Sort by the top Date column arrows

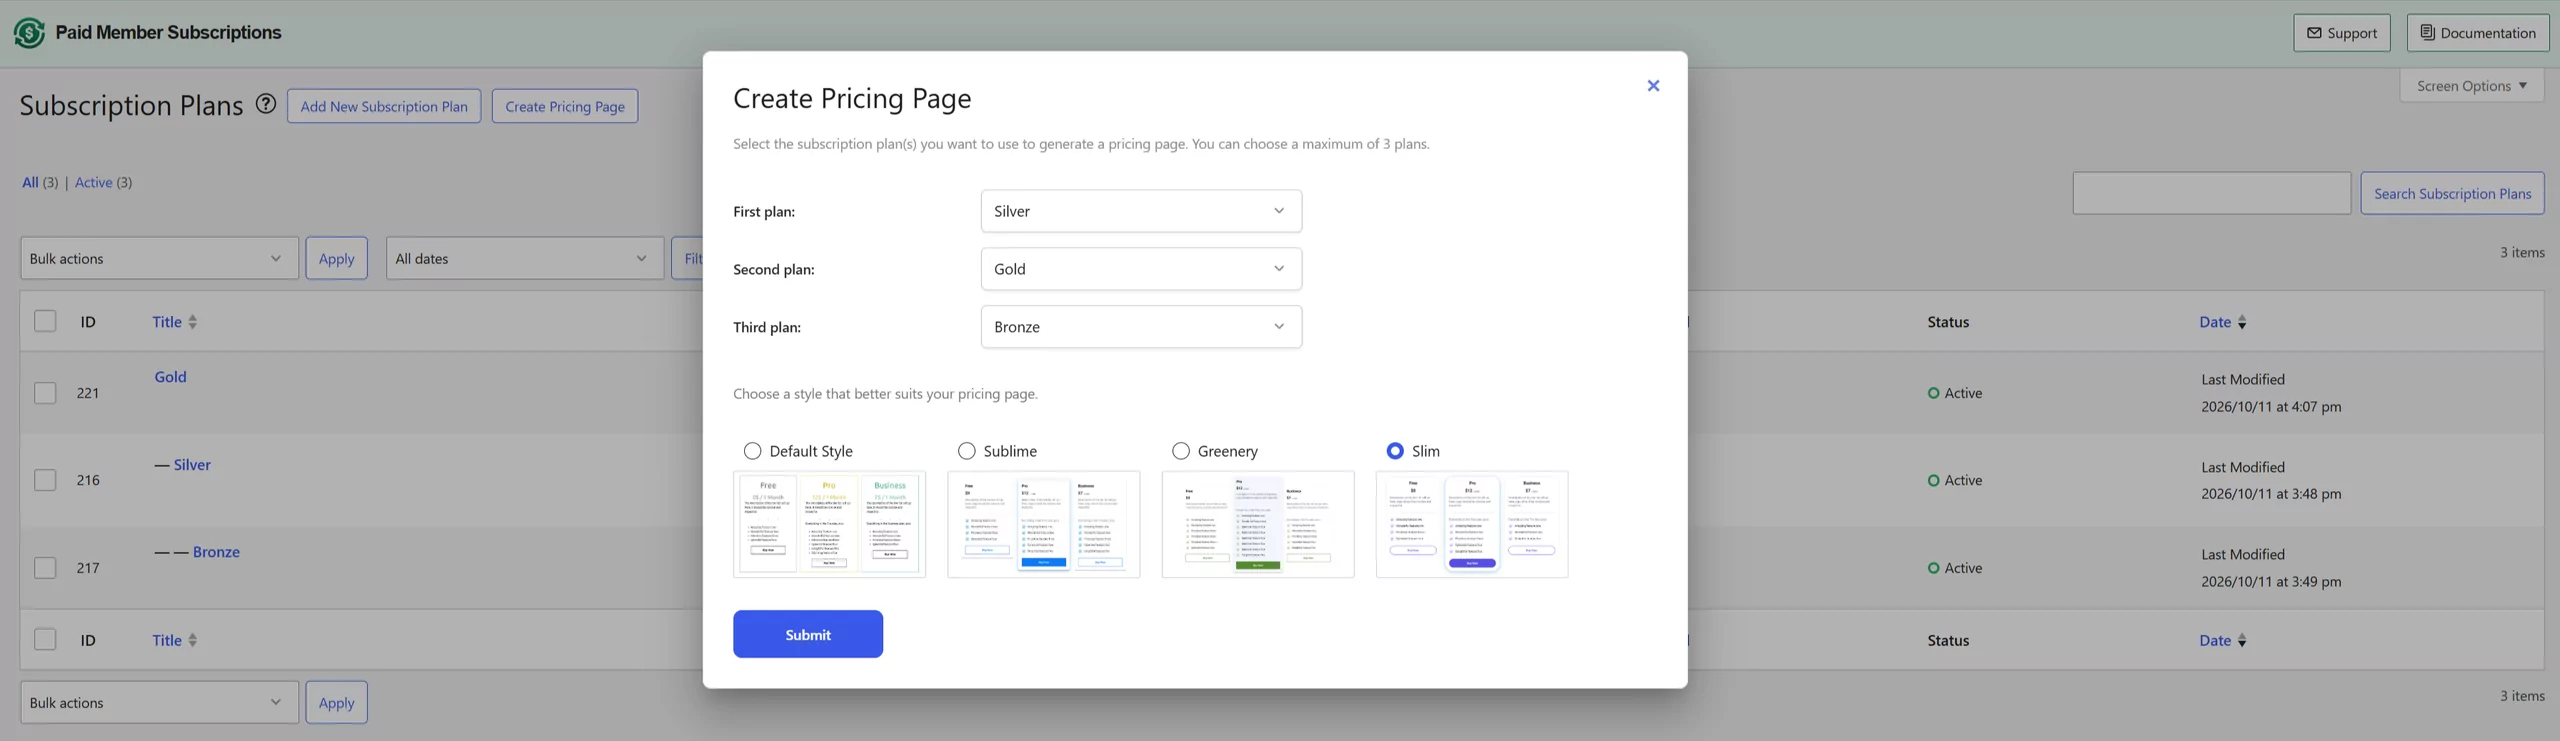[2242, 322]
